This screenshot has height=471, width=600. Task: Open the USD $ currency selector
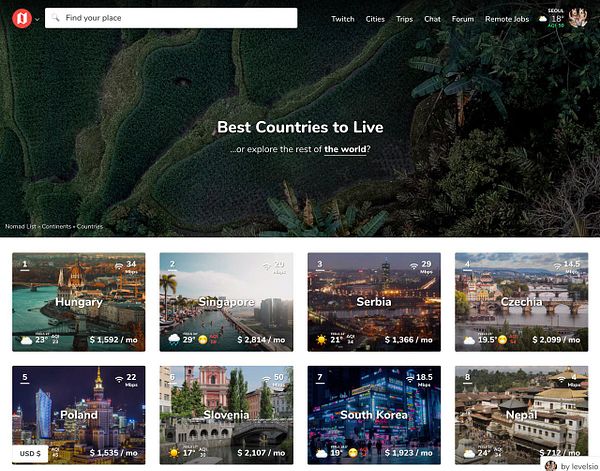[x=30, y=453]
